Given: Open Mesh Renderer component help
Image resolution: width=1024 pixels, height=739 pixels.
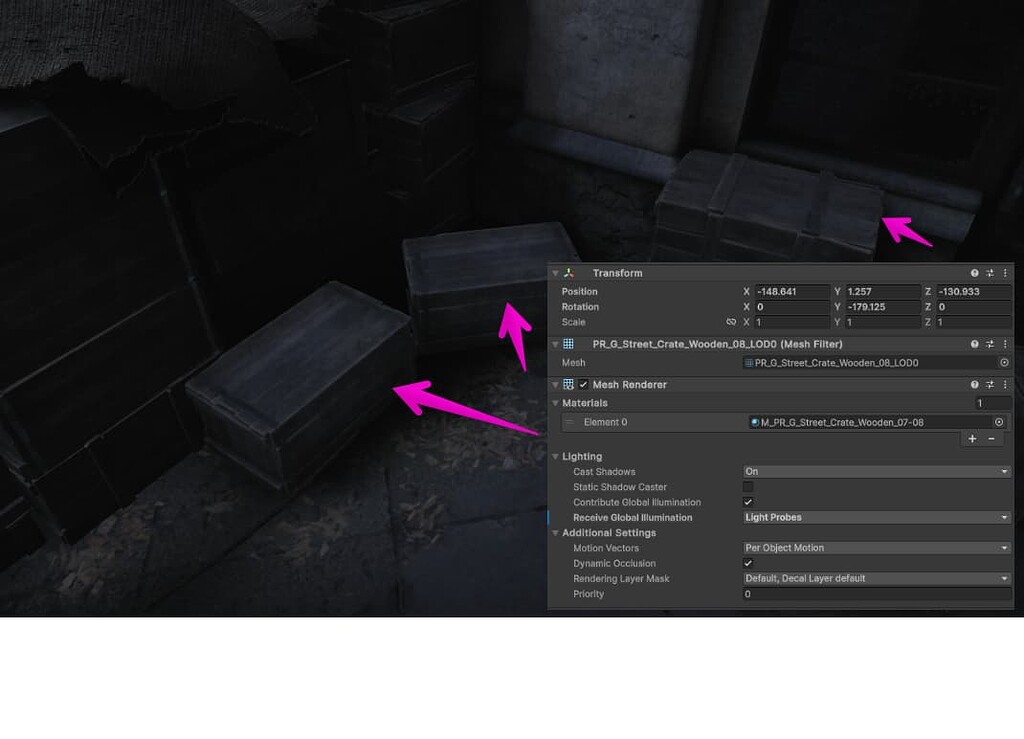Looking at the screenshot, I should [975, 384].
